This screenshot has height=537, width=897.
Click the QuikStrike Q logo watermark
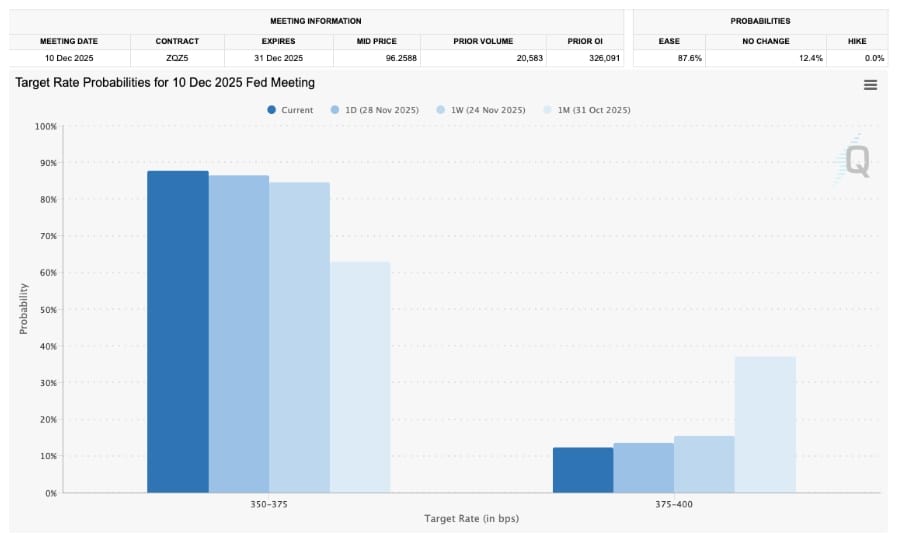click(x=852, y=160)
